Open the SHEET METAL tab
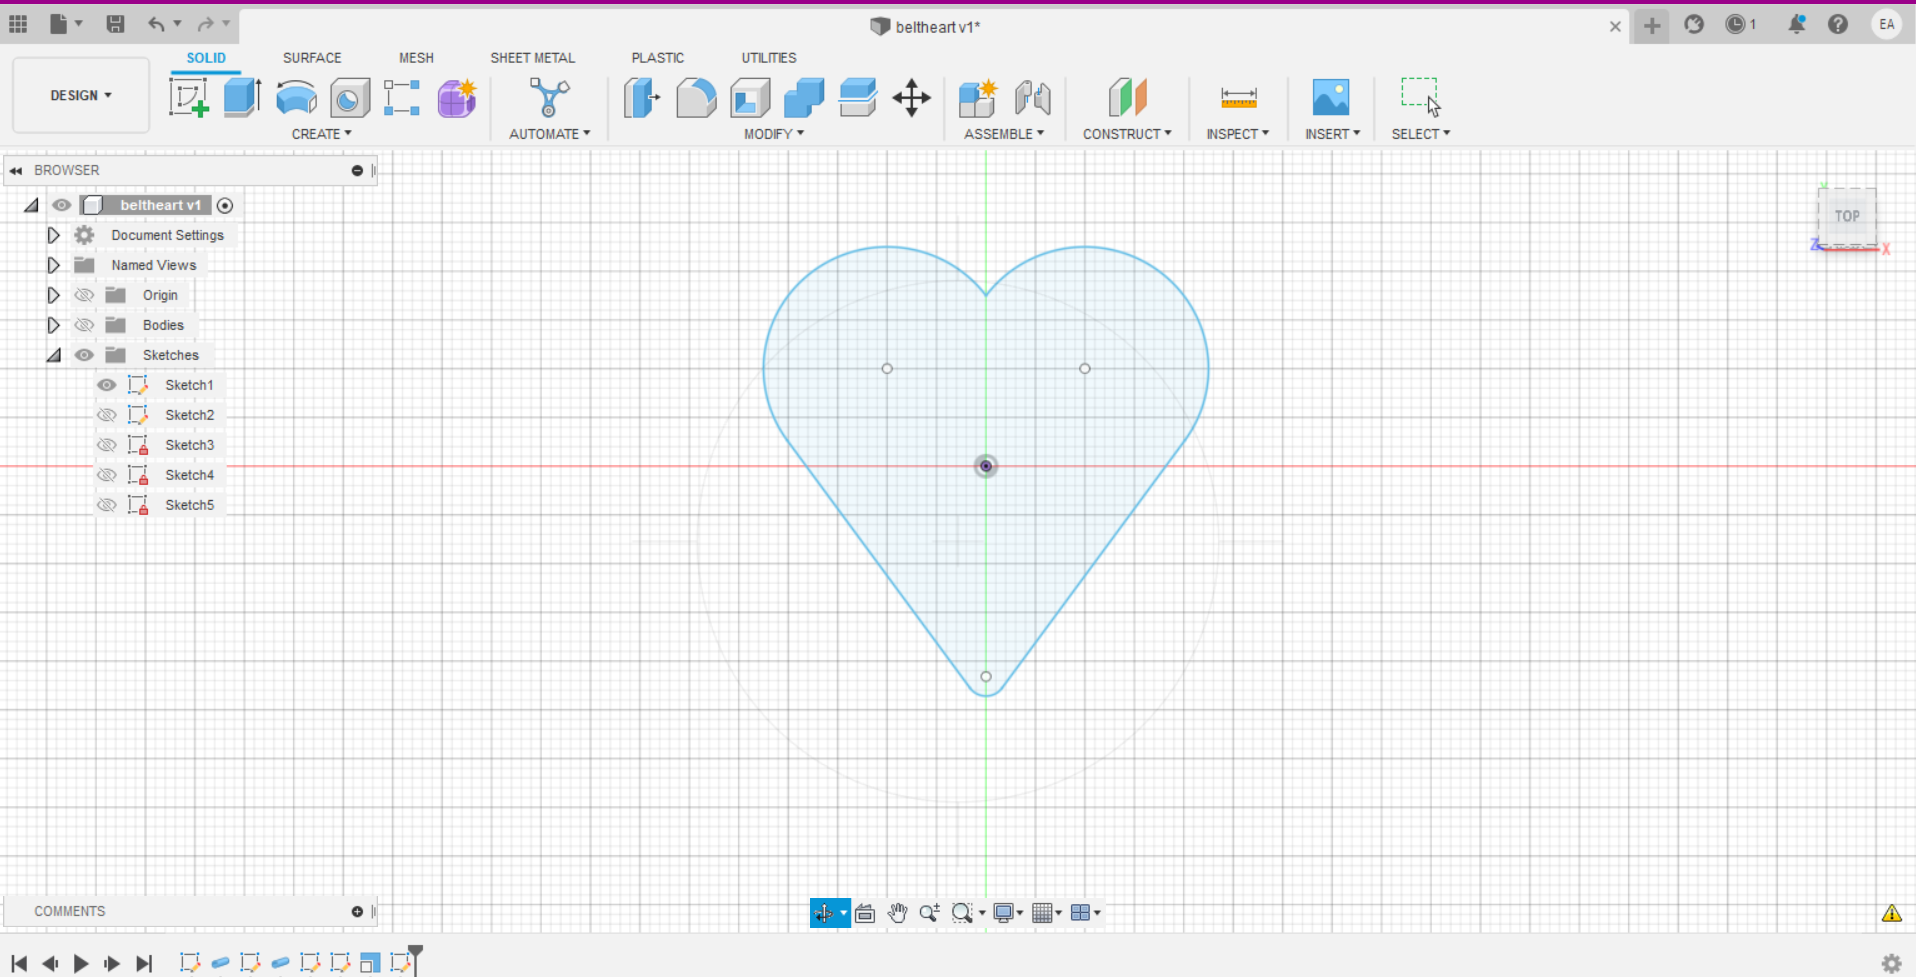 click(533, 57)
